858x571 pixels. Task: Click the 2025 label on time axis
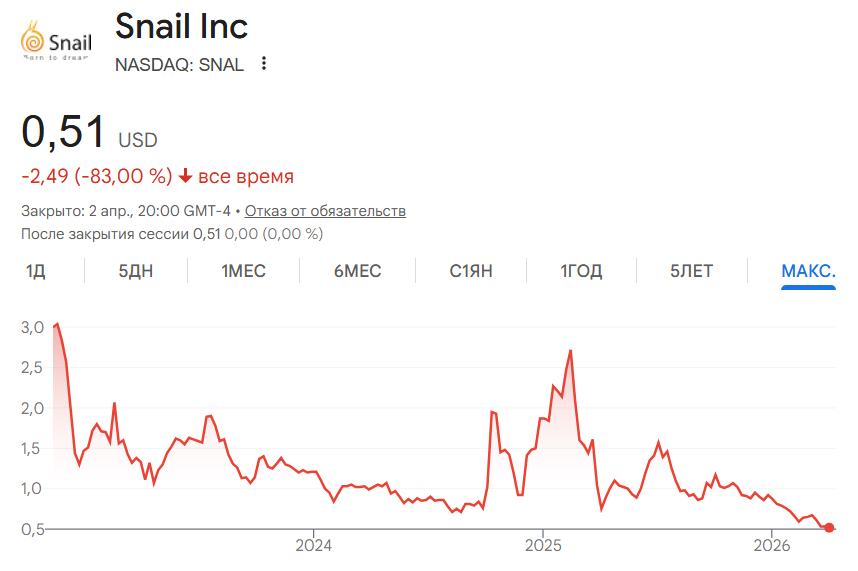pyautogui.click(x=542, y=548)
